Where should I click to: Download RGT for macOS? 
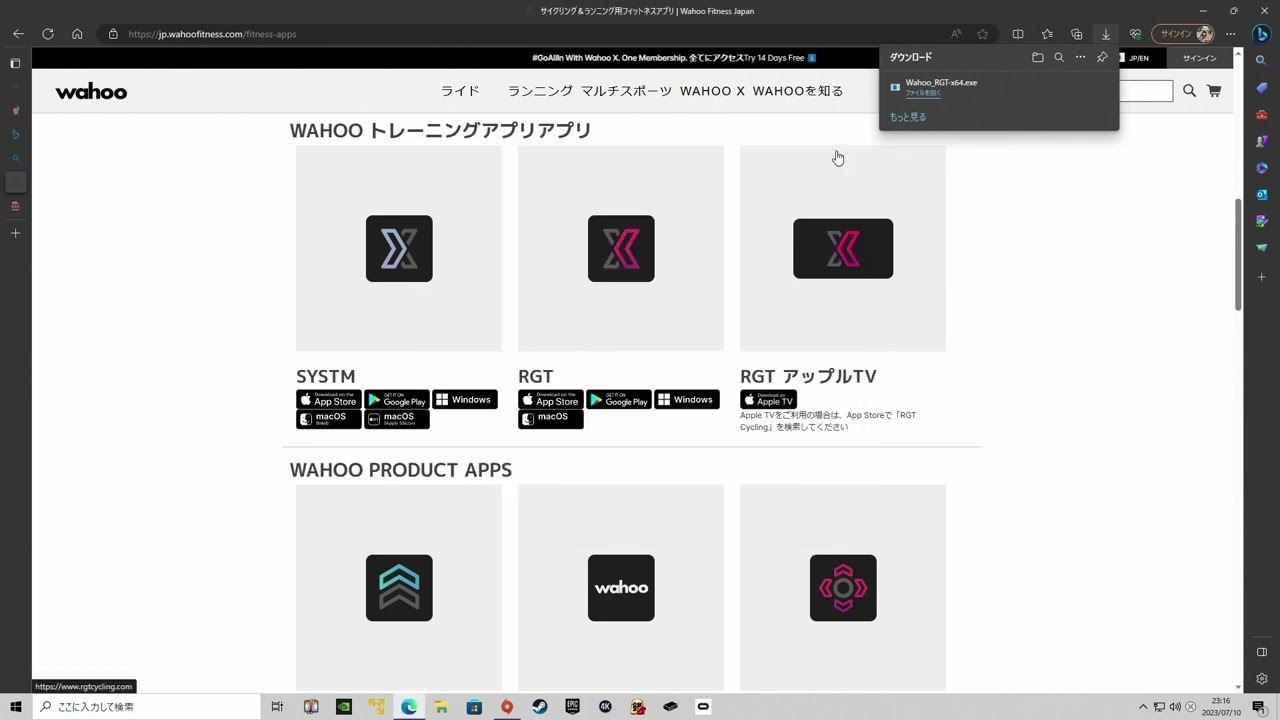551,419
